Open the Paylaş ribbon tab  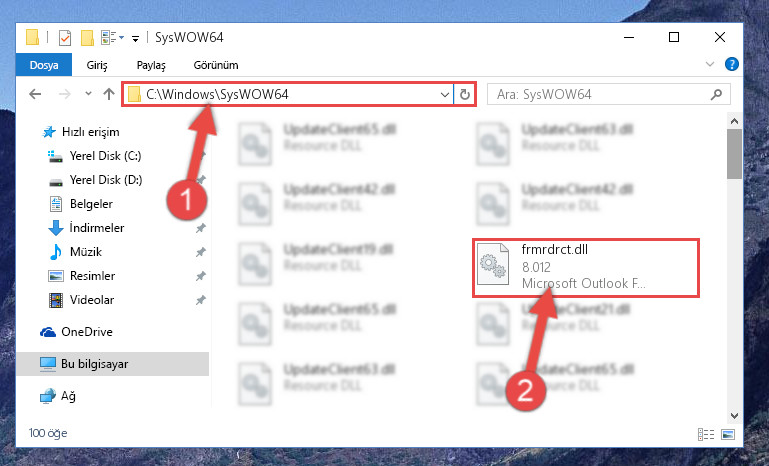(x=151, y=65)
